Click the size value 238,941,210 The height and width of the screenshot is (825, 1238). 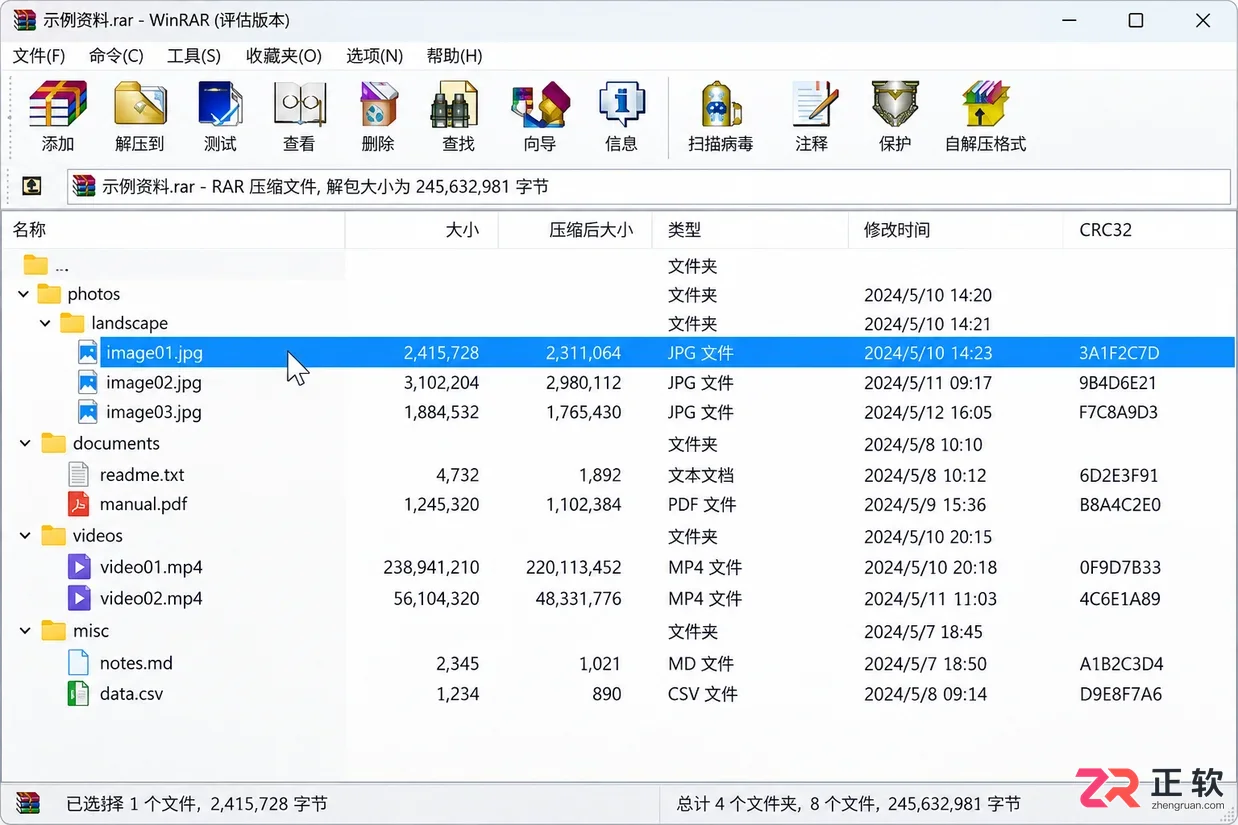click(431, 568)
